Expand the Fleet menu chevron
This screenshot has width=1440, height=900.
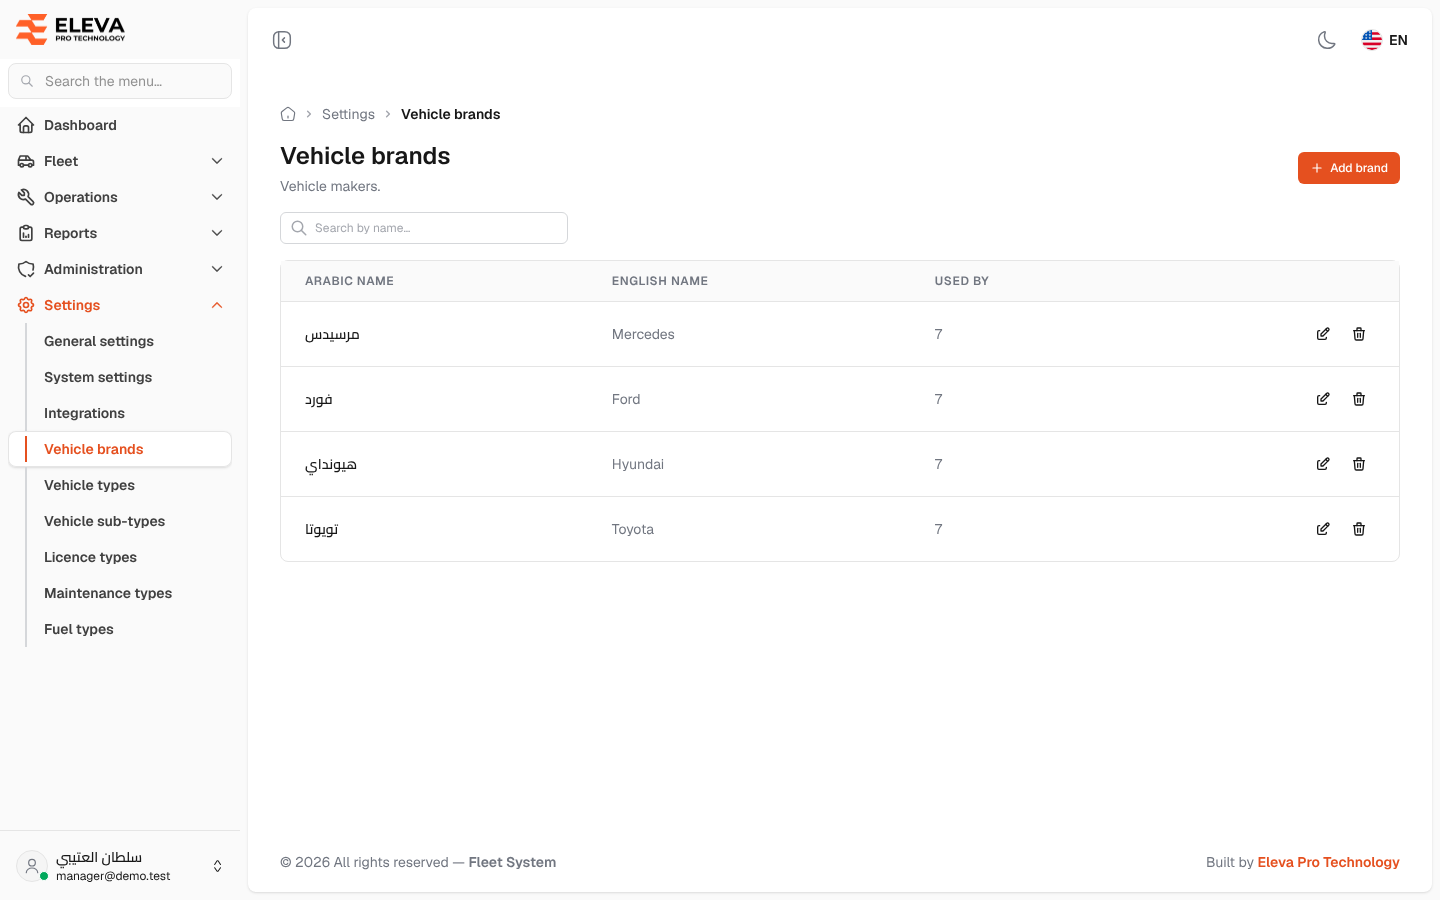[x=217, y=161]
